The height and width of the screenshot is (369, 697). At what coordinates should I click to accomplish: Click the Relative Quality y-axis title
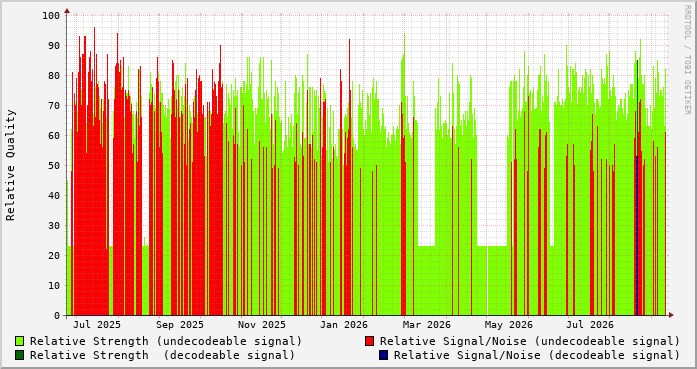[11, 165]
